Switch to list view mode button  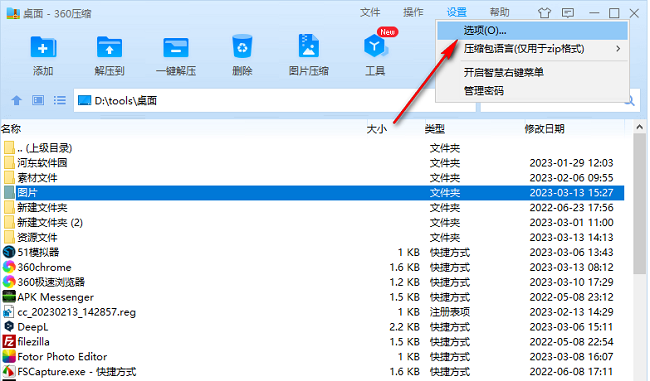tap(60, 100)
